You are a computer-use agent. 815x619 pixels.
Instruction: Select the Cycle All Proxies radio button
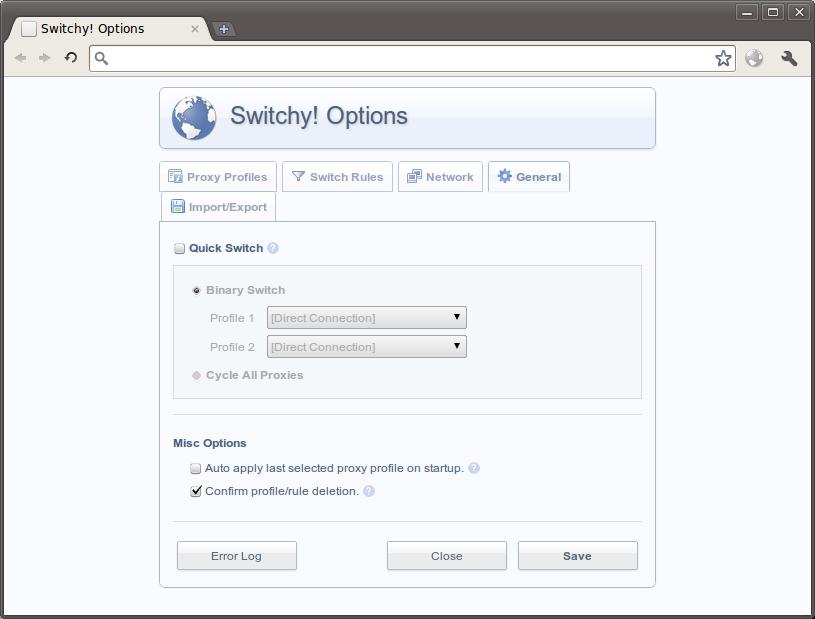click(x=196, y=375)
